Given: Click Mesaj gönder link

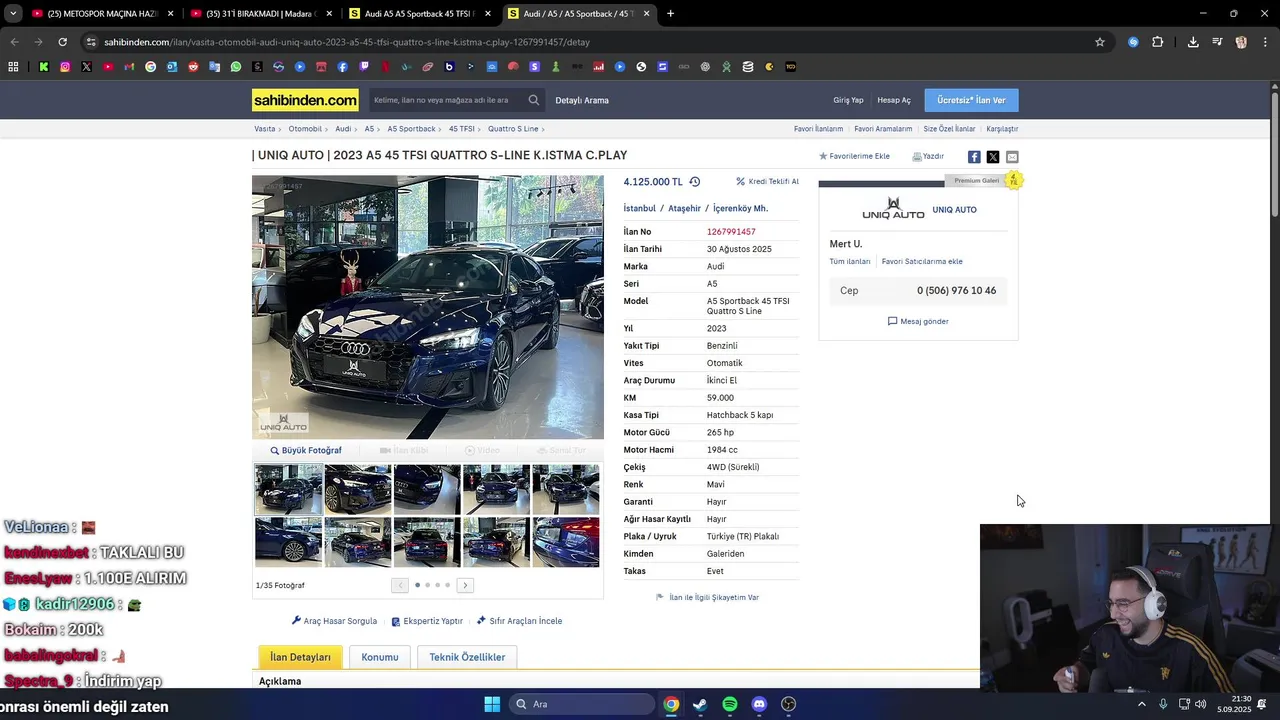Looking at the screenshot, I should [x=918, y=321].
